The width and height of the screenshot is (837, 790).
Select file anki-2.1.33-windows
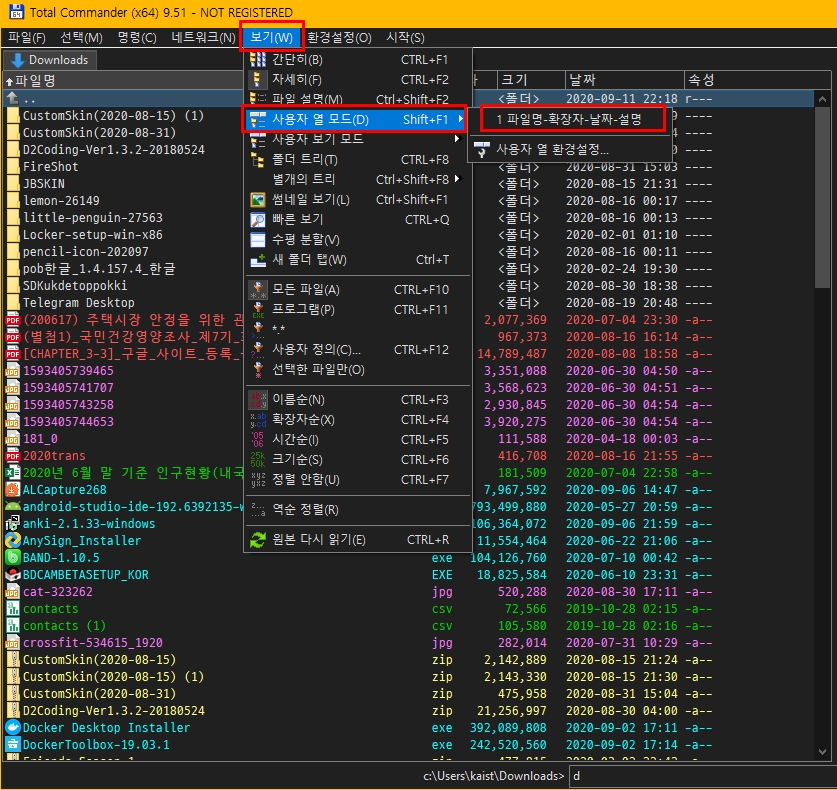point(89,524)
